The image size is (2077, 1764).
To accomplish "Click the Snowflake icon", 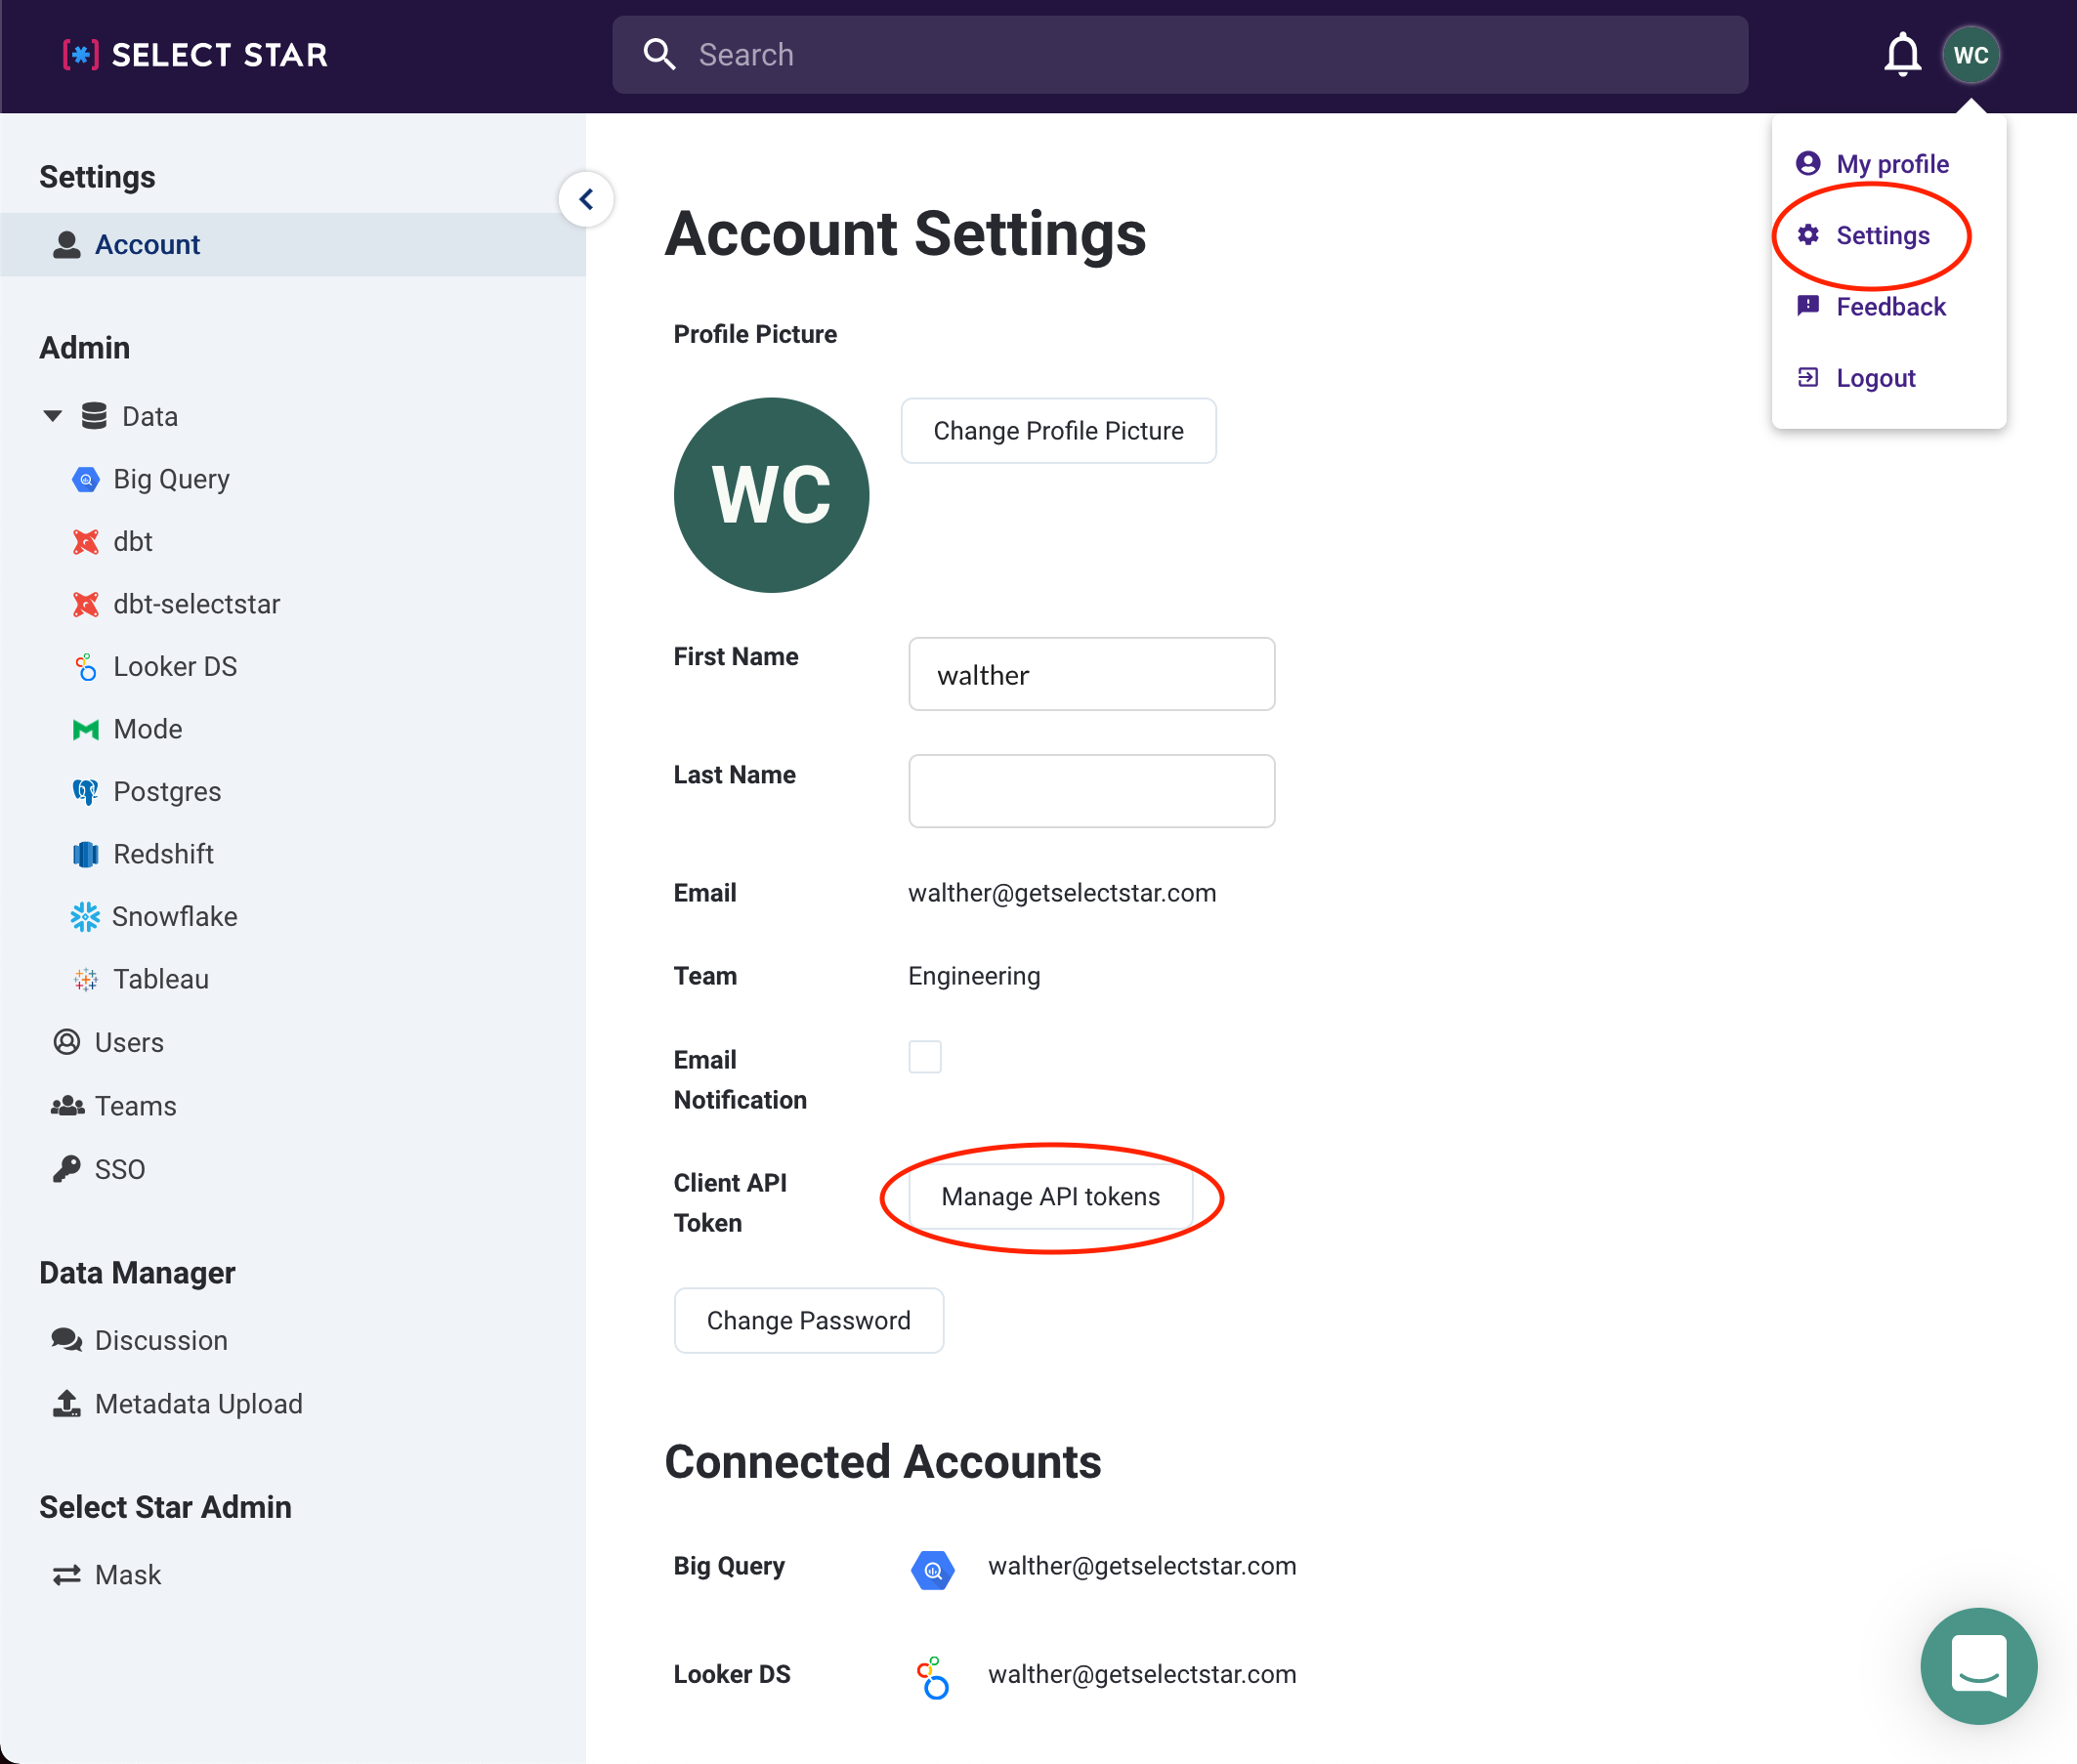I will click(x=85, y=917).
